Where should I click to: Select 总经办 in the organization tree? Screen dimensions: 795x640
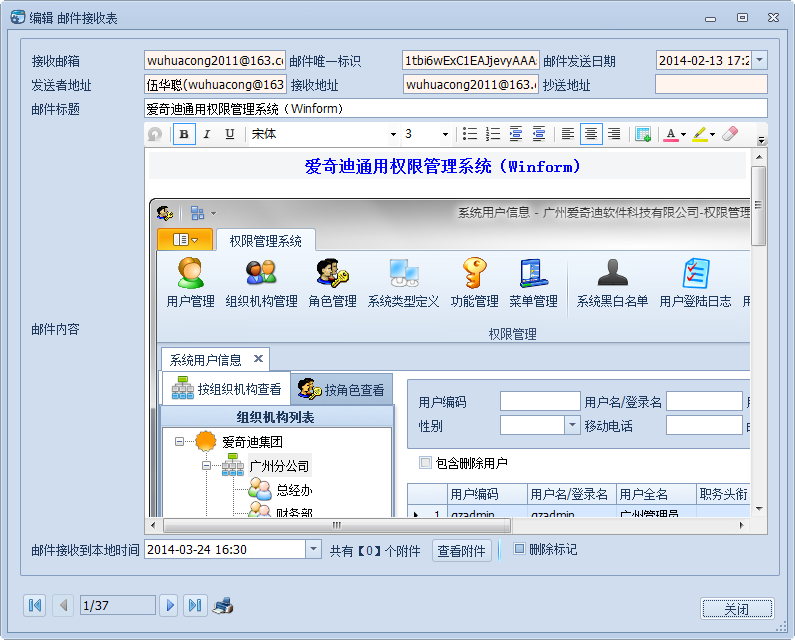pos(294,490)
